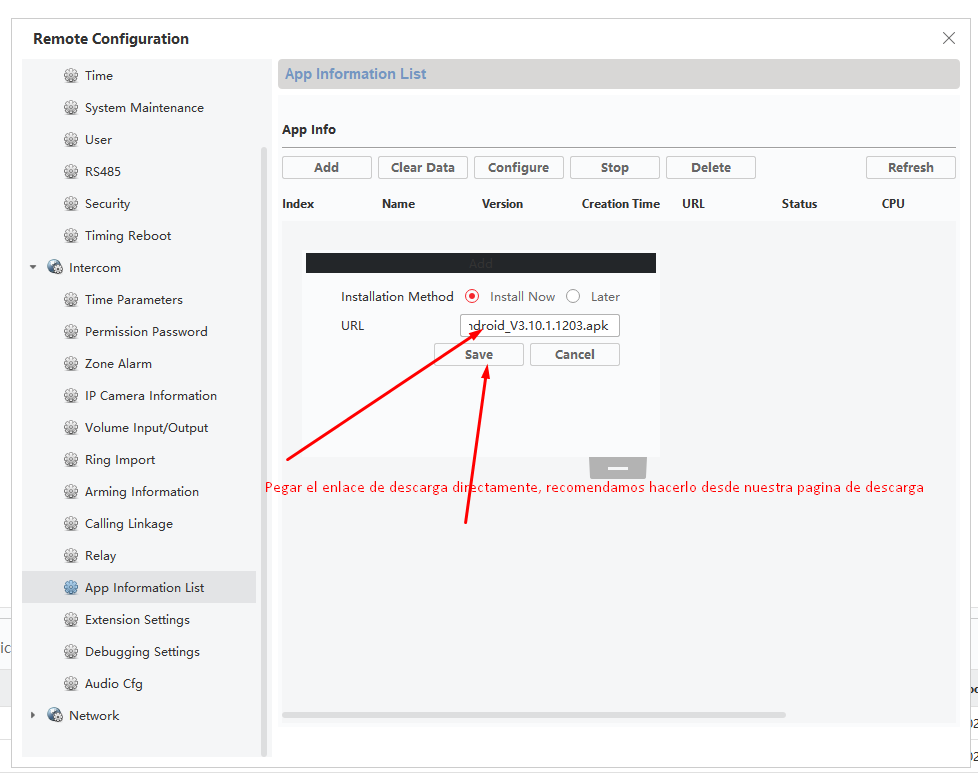Click the gear icon beside Ring Import

click(x=71, y=460)
